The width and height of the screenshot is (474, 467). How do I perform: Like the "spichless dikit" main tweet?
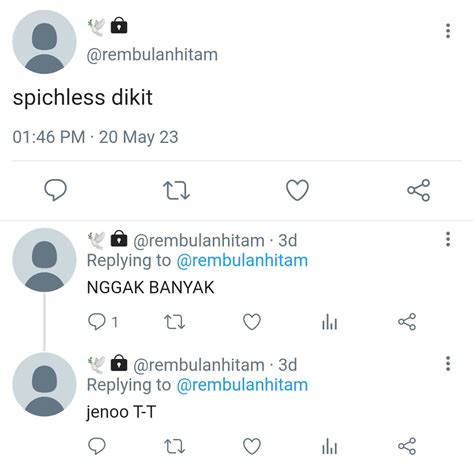point(297,190)
